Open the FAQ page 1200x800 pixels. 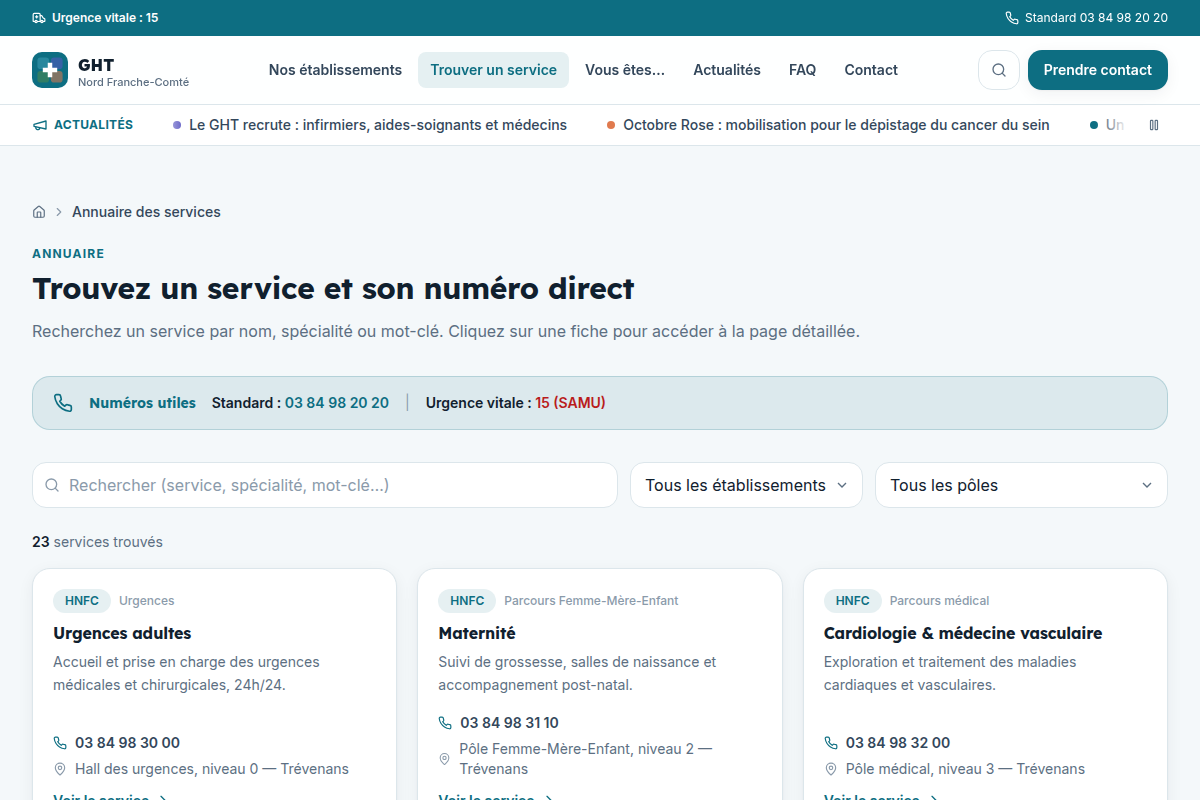point(802,70)
